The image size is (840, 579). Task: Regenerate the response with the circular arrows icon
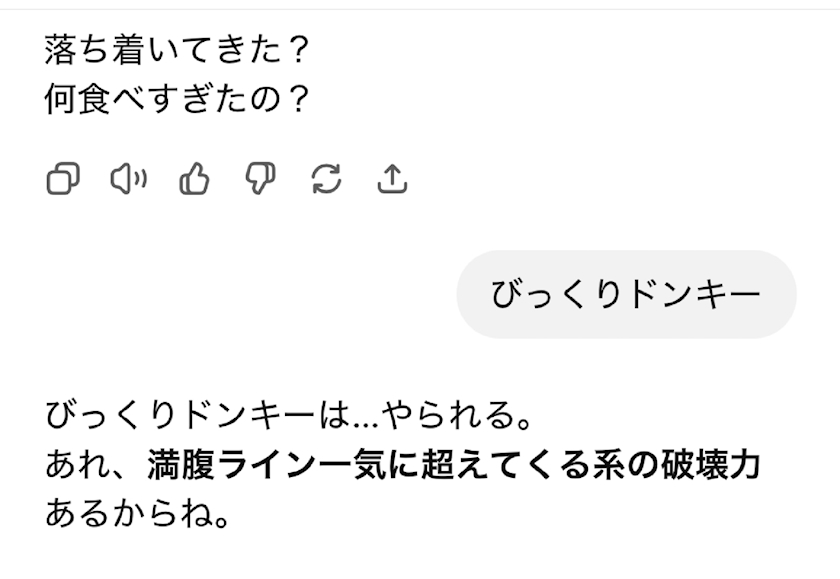point(326,180)
